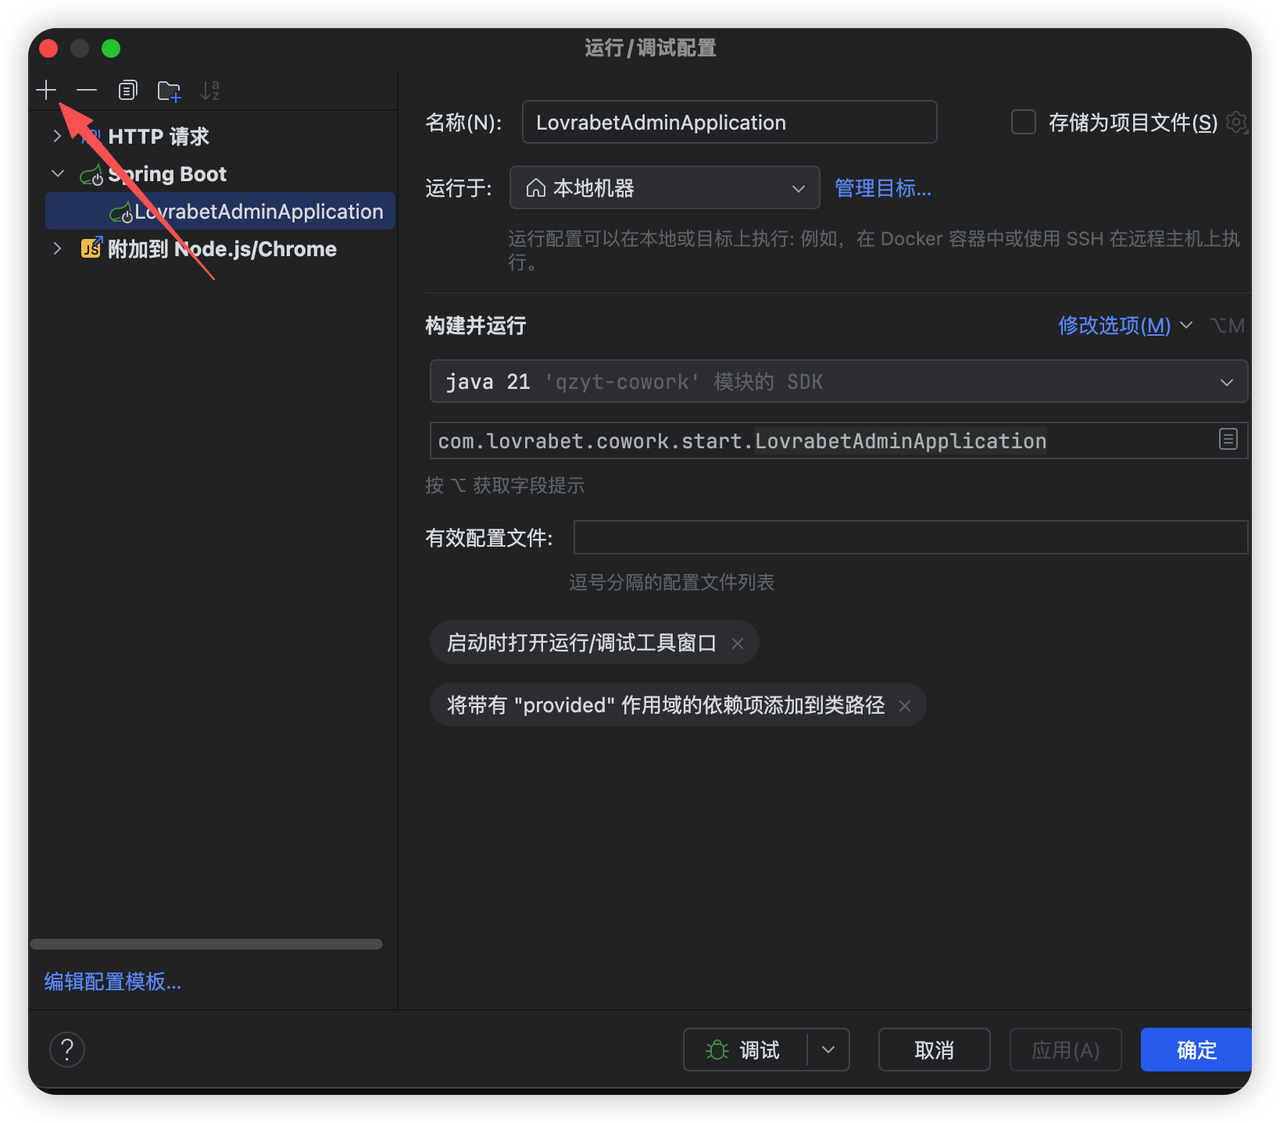
Task: Click the 名称 name input field
Action: click(729, 122)
